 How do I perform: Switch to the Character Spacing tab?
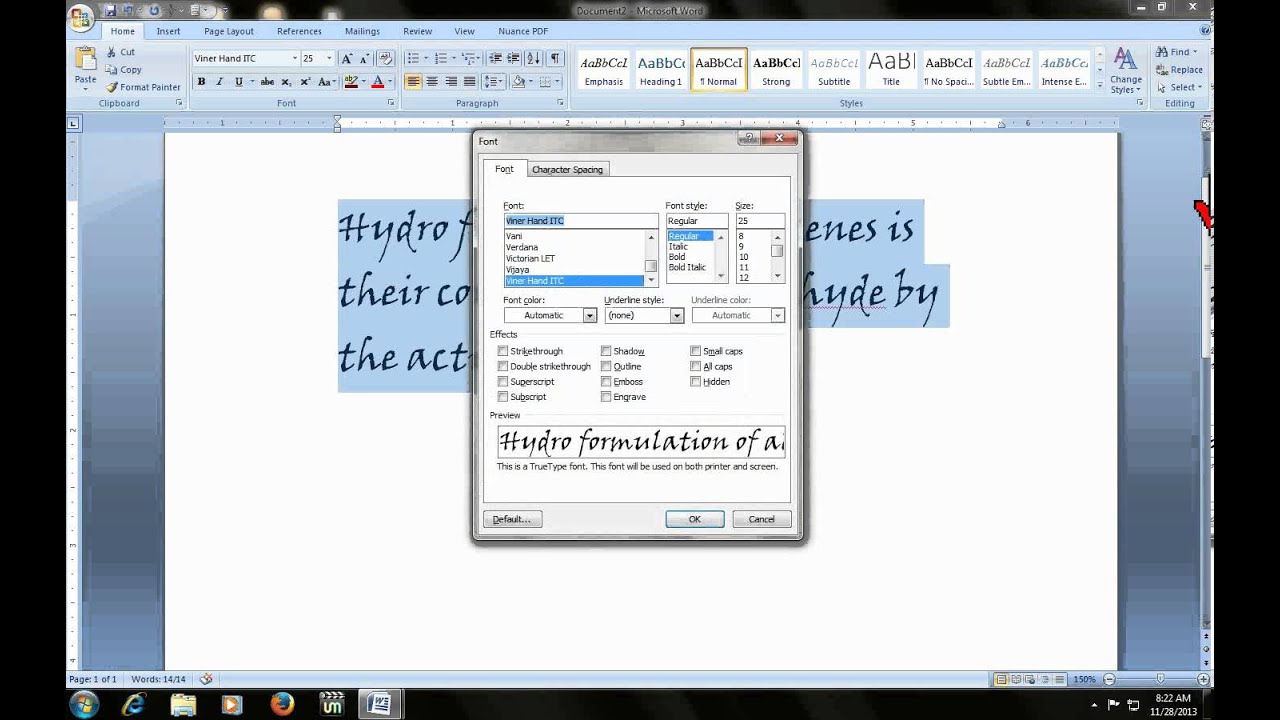point(567,169)
